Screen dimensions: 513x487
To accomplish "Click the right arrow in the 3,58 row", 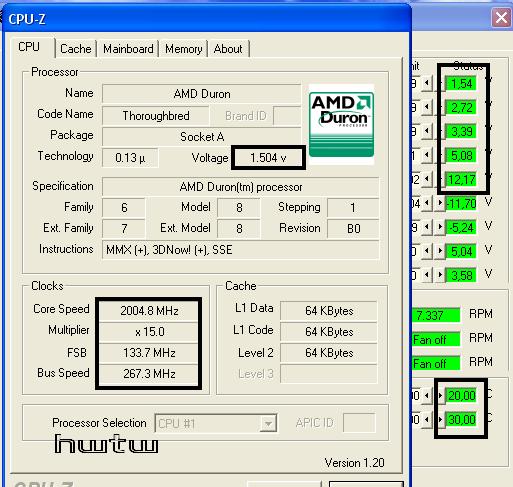I will point(440,275).
